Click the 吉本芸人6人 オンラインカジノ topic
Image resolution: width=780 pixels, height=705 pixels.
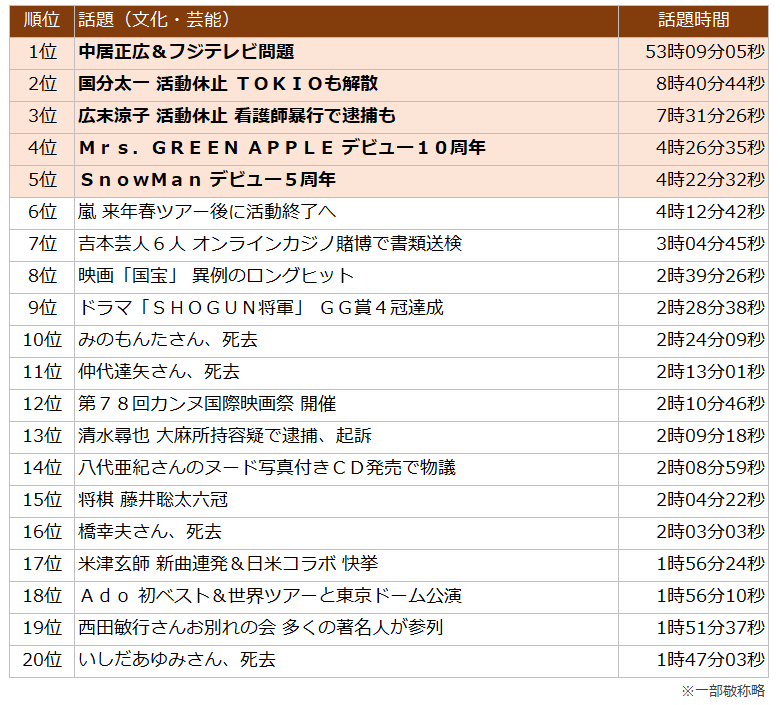pyautogui.click(x=270, y=244)
